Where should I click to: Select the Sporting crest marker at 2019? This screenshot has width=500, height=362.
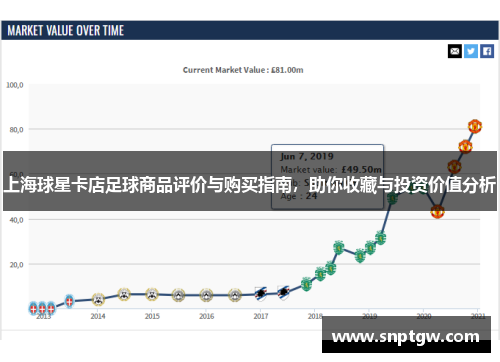click(370, 248)
